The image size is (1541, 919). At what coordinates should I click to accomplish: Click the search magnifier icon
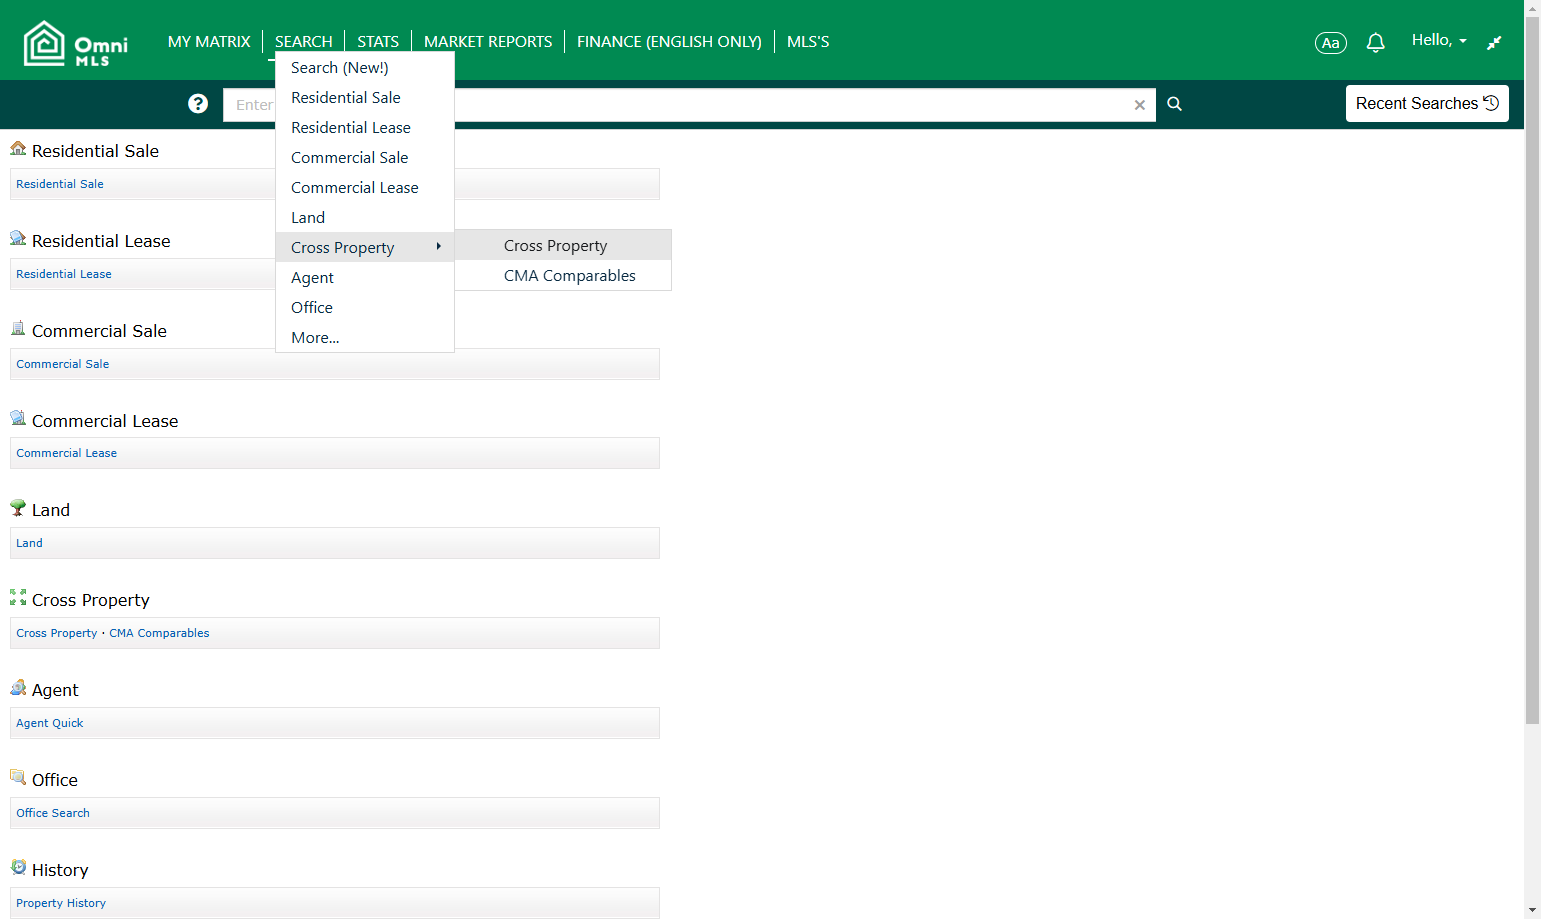click(x=1175, y=104)
